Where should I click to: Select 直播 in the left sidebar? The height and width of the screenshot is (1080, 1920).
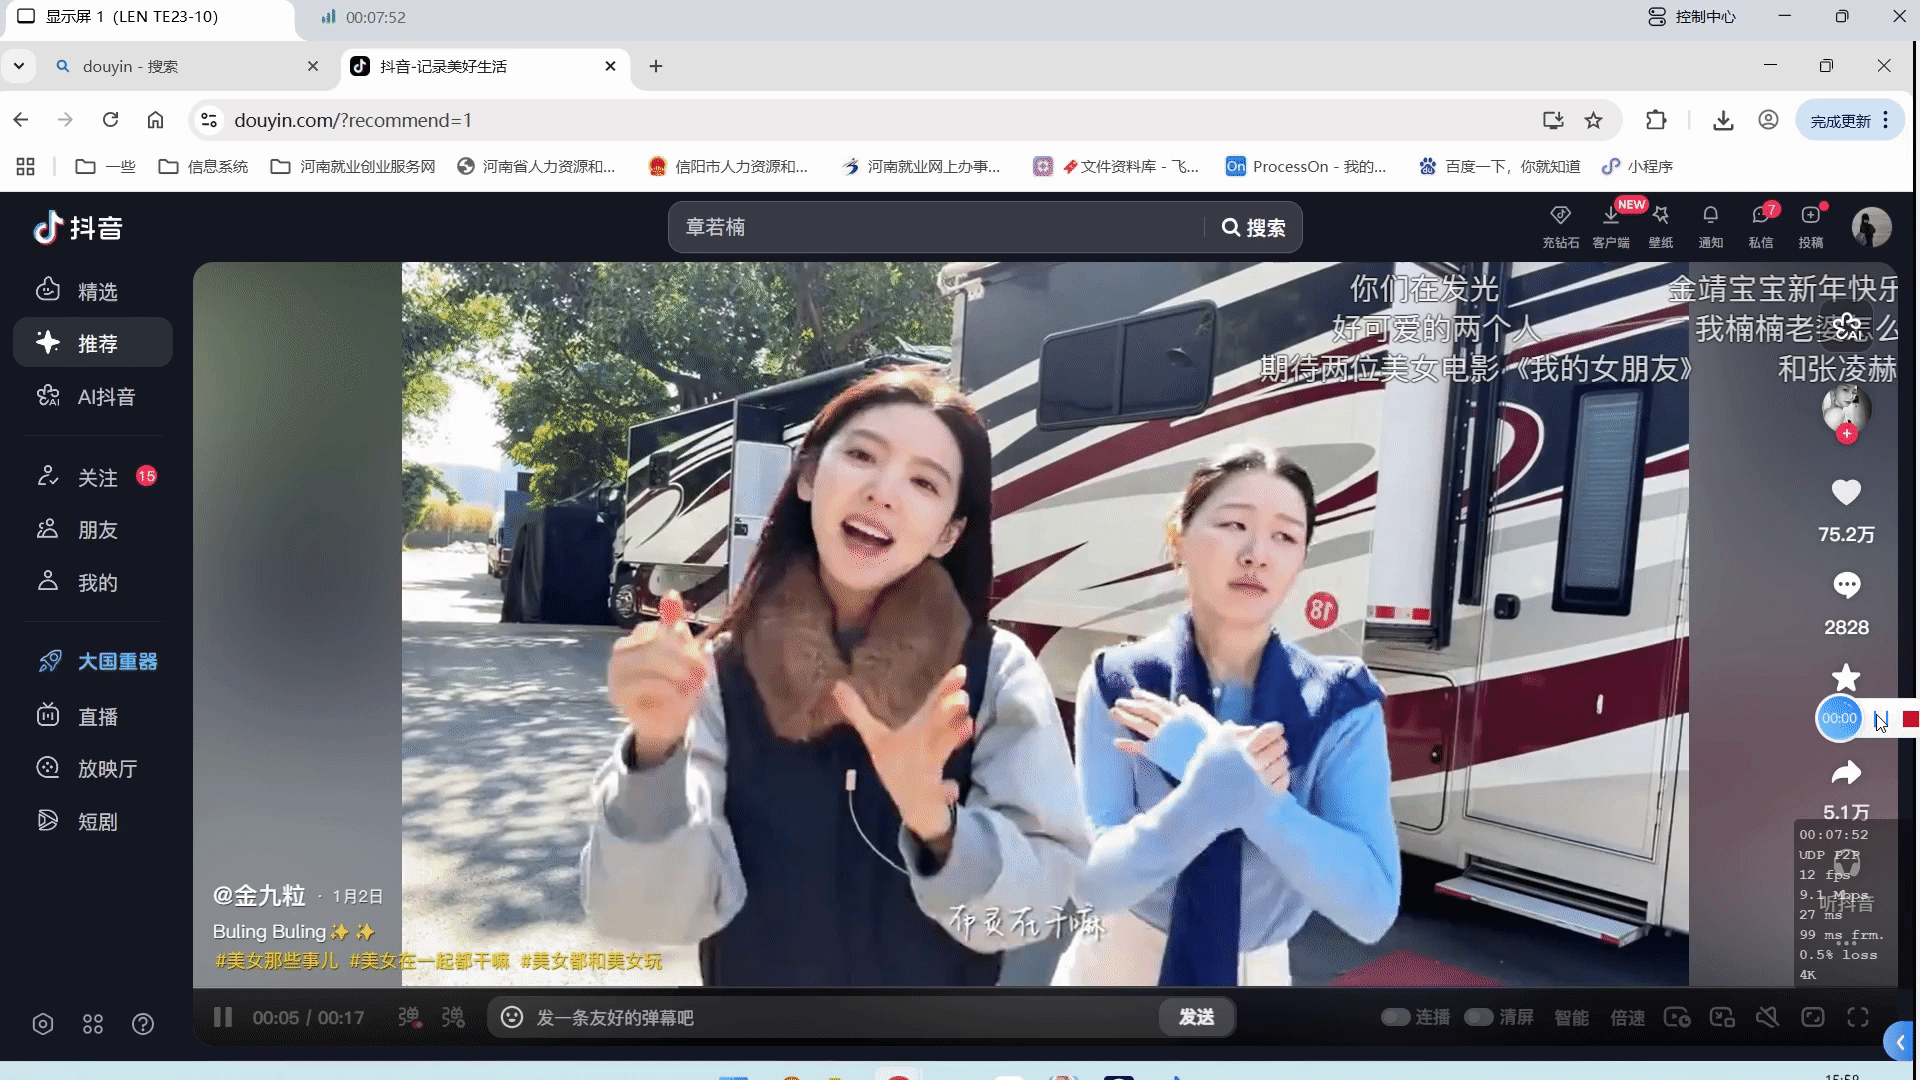click(97, 716)
